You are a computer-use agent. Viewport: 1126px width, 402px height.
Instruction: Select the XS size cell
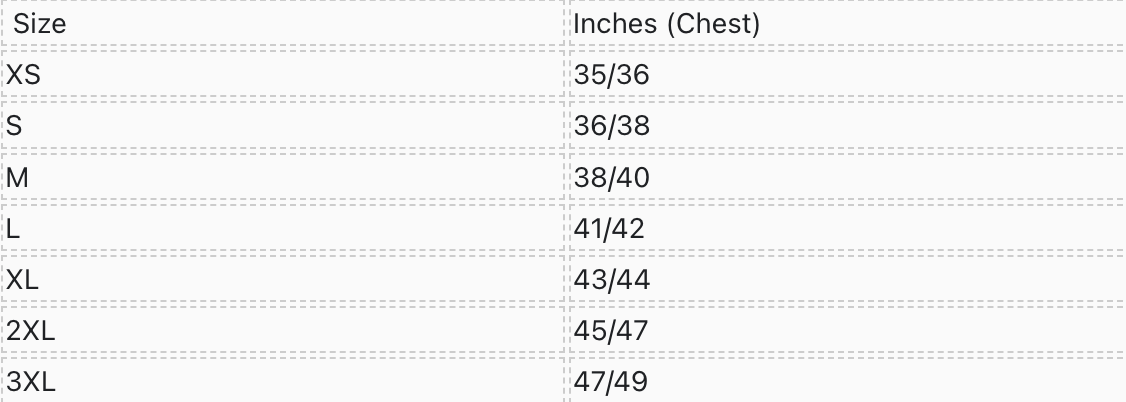point(25,75)
